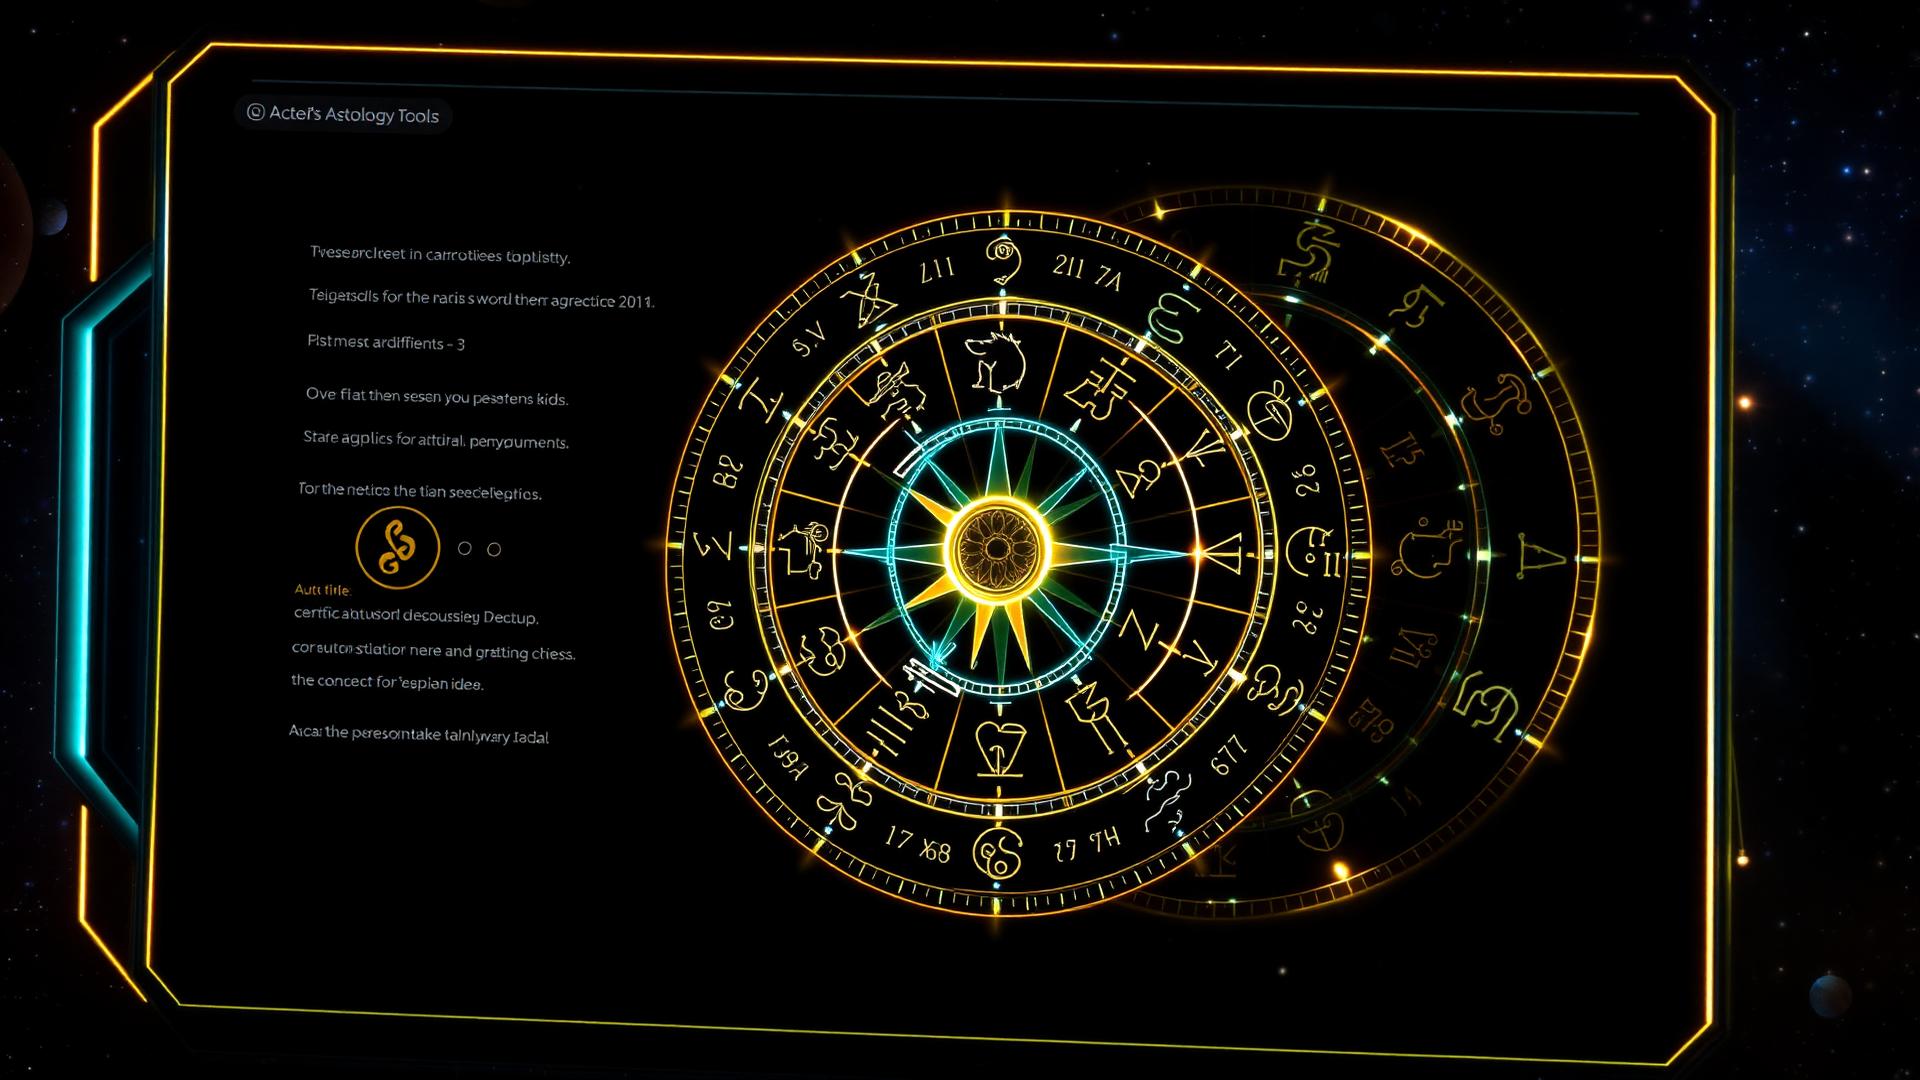Image resolution: width=1920 pixels, height=1080 pixels.
Task: Click the '17 X8' marking on the outer ring
Action: click(x=918, y=844)
